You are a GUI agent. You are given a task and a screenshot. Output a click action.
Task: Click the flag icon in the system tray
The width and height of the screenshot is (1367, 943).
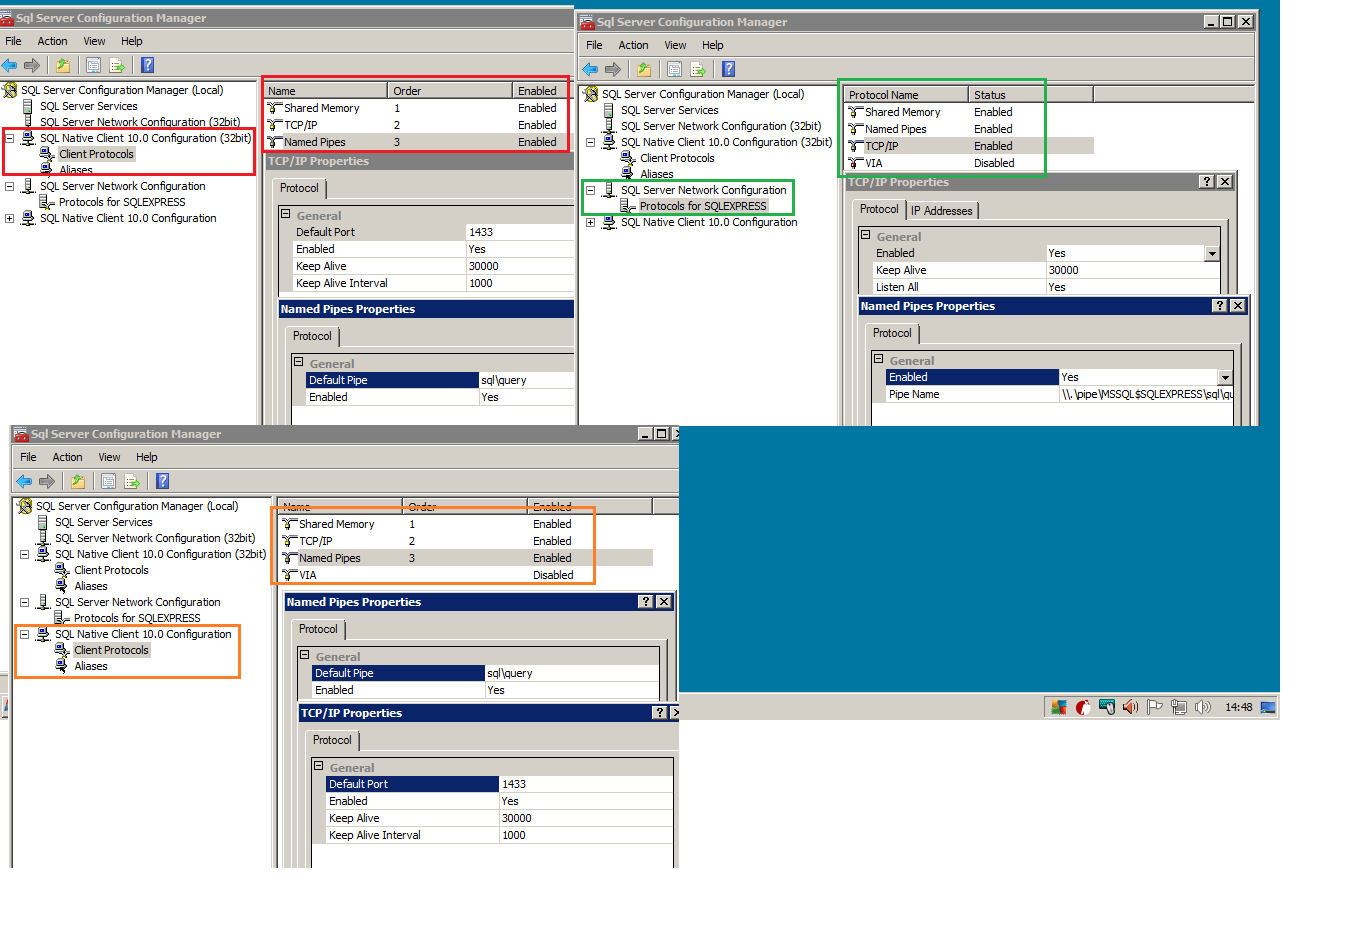click(1154, 707)
